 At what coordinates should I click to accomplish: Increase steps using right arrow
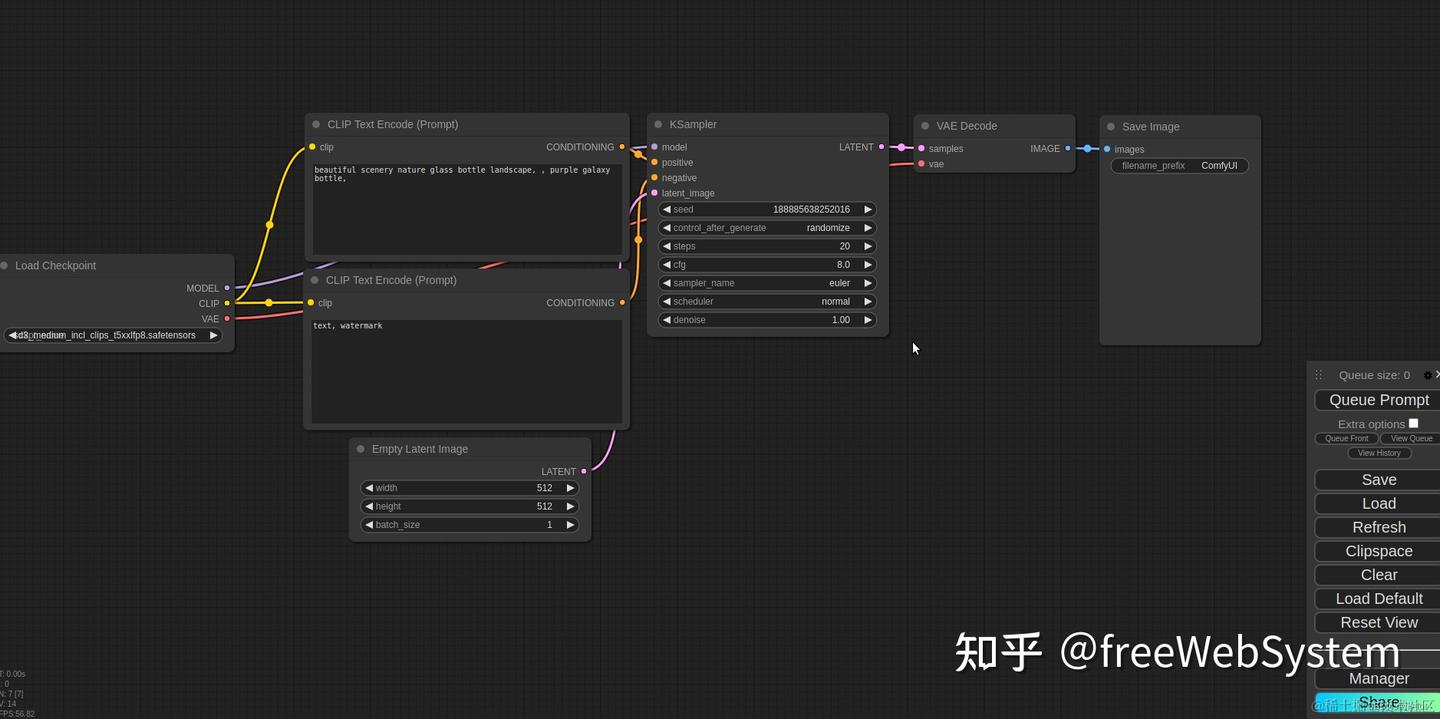click(x=868, y=246)
